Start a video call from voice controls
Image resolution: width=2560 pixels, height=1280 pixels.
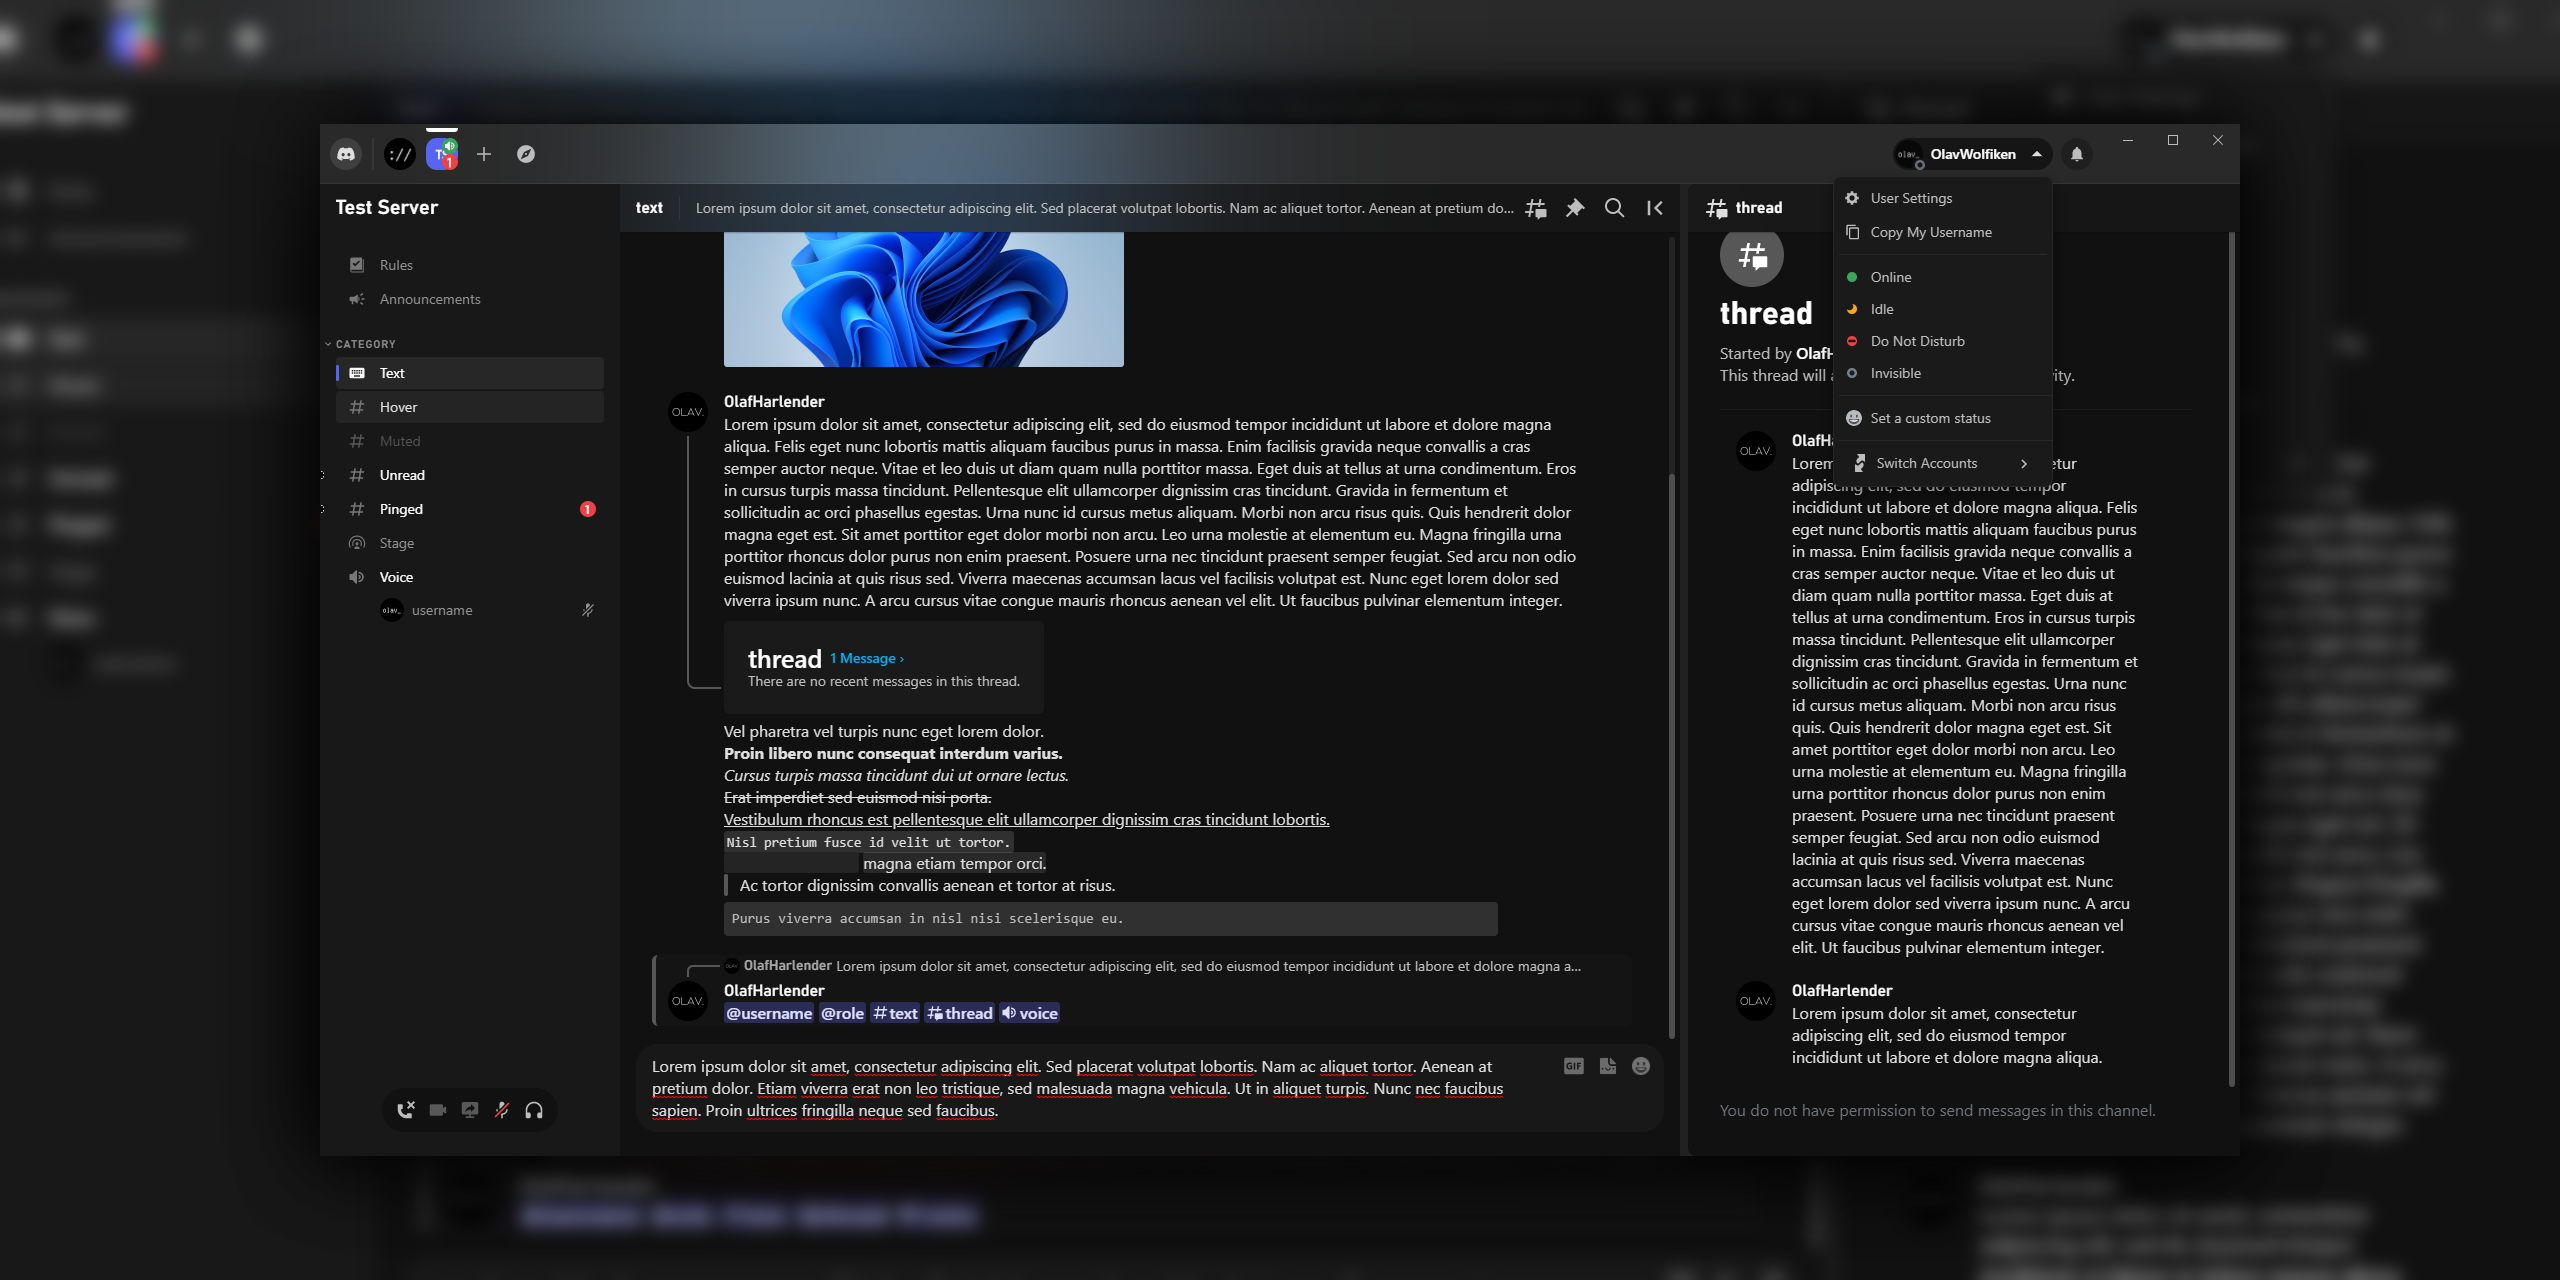point(438,1110)
